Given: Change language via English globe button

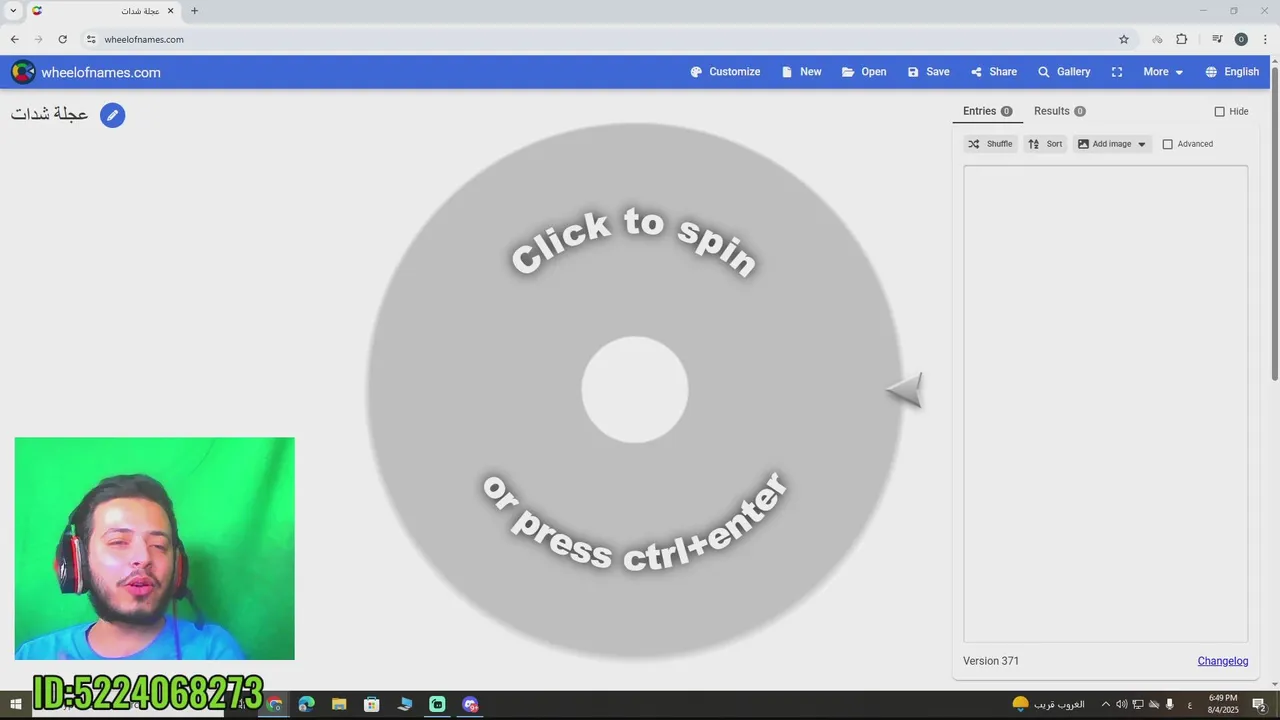Looking at the screenshot, I should (x=1232, y=72).
